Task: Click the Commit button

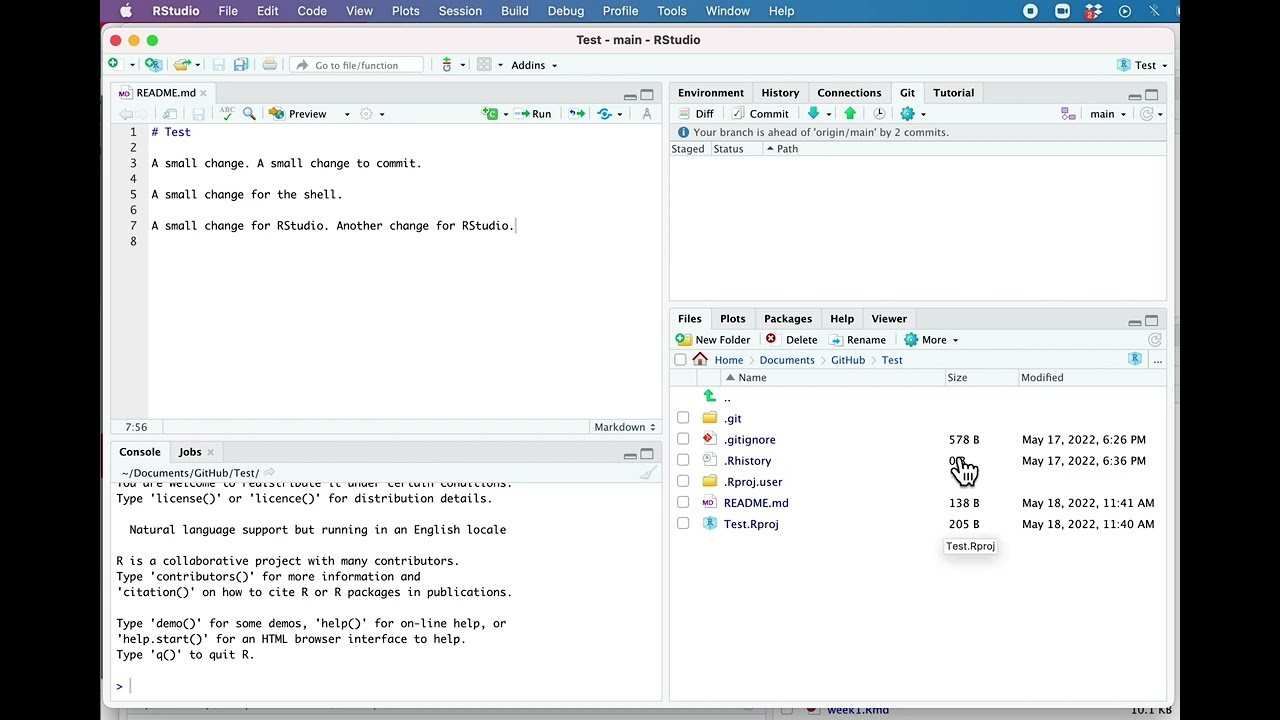Action: tap(760, 114)
